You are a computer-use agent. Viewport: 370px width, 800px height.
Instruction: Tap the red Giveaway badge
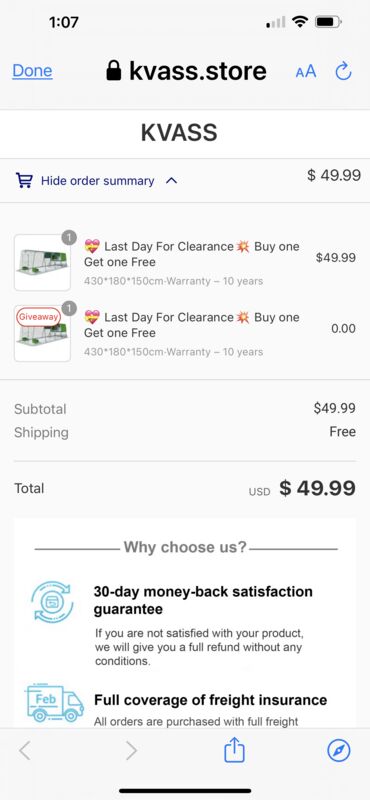click(x=38, y=317)
